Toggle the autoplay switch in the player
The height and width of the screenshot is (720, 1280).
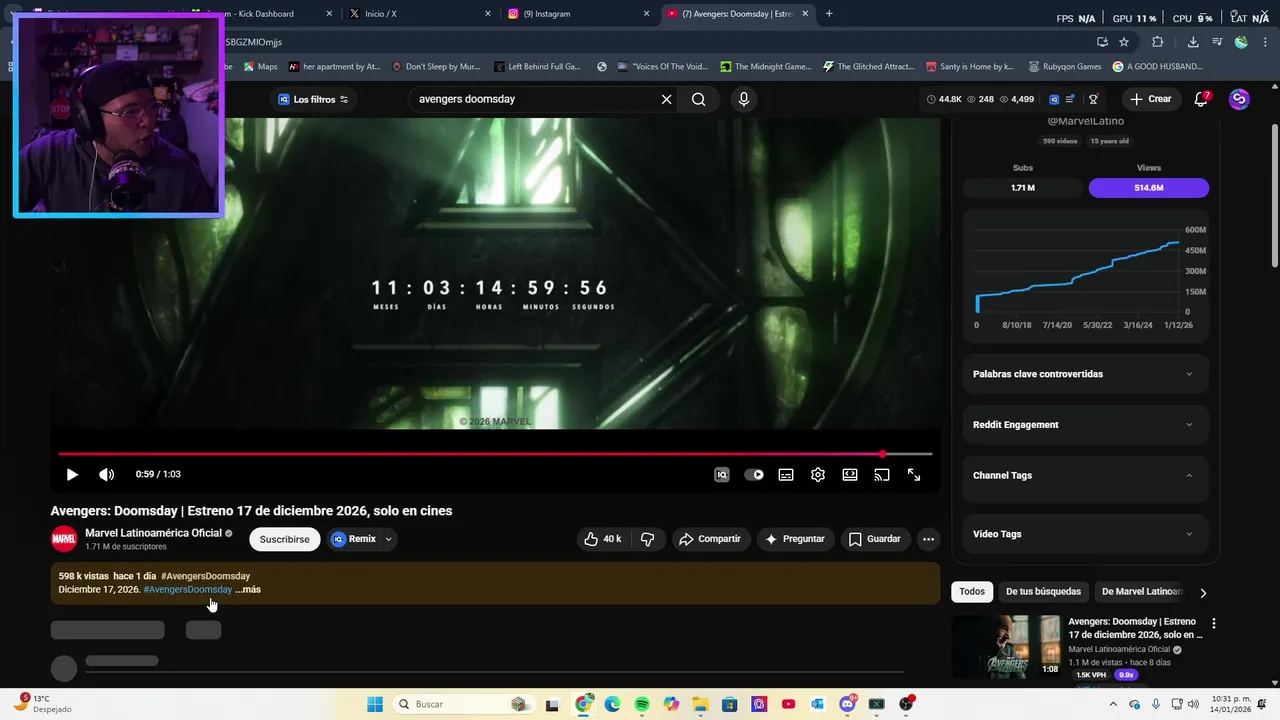pos(754,475)
